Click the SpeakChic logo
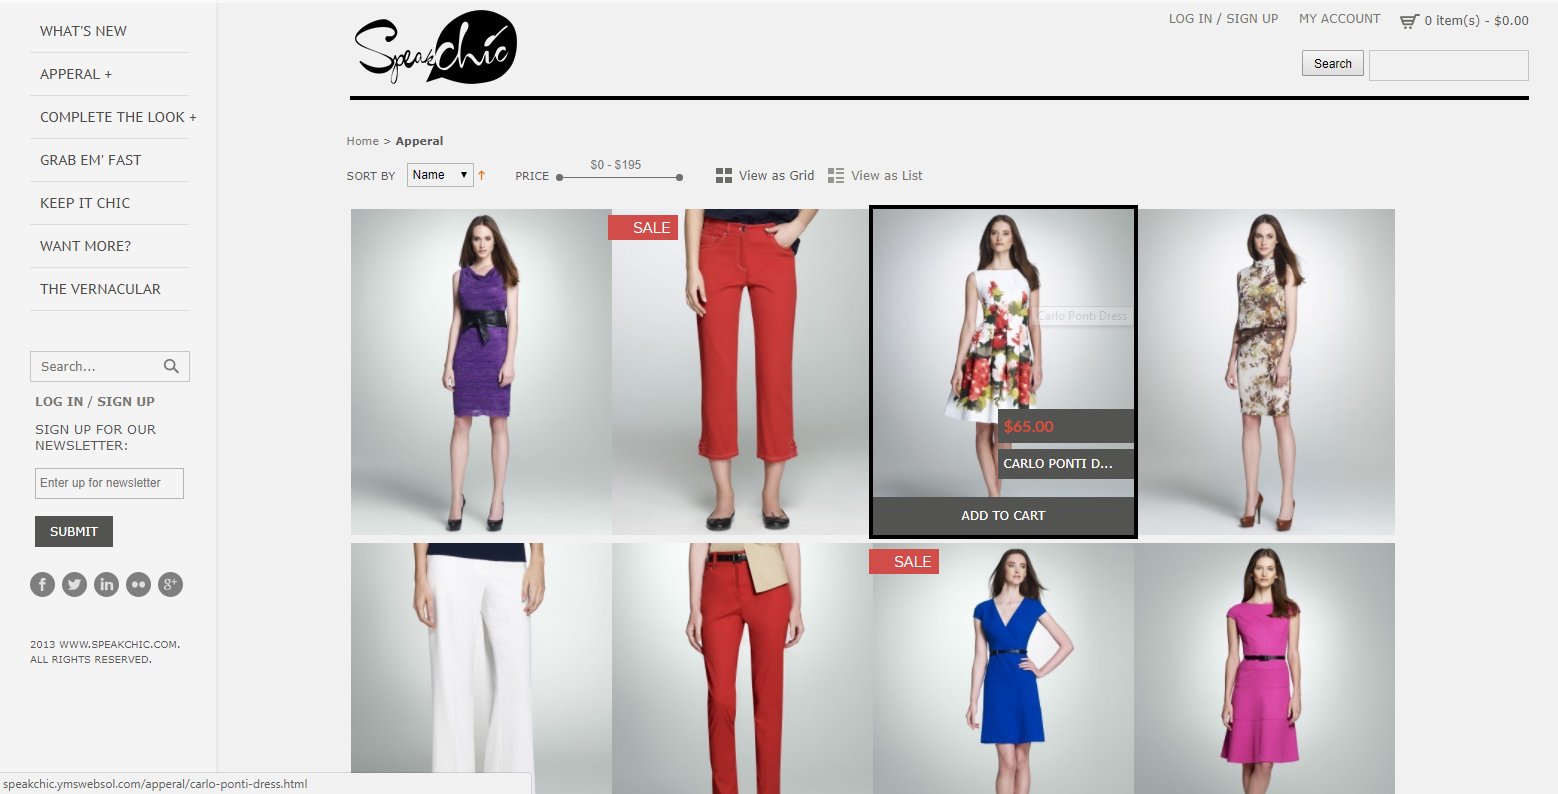 pyautogui.click(x=436, y=47)
